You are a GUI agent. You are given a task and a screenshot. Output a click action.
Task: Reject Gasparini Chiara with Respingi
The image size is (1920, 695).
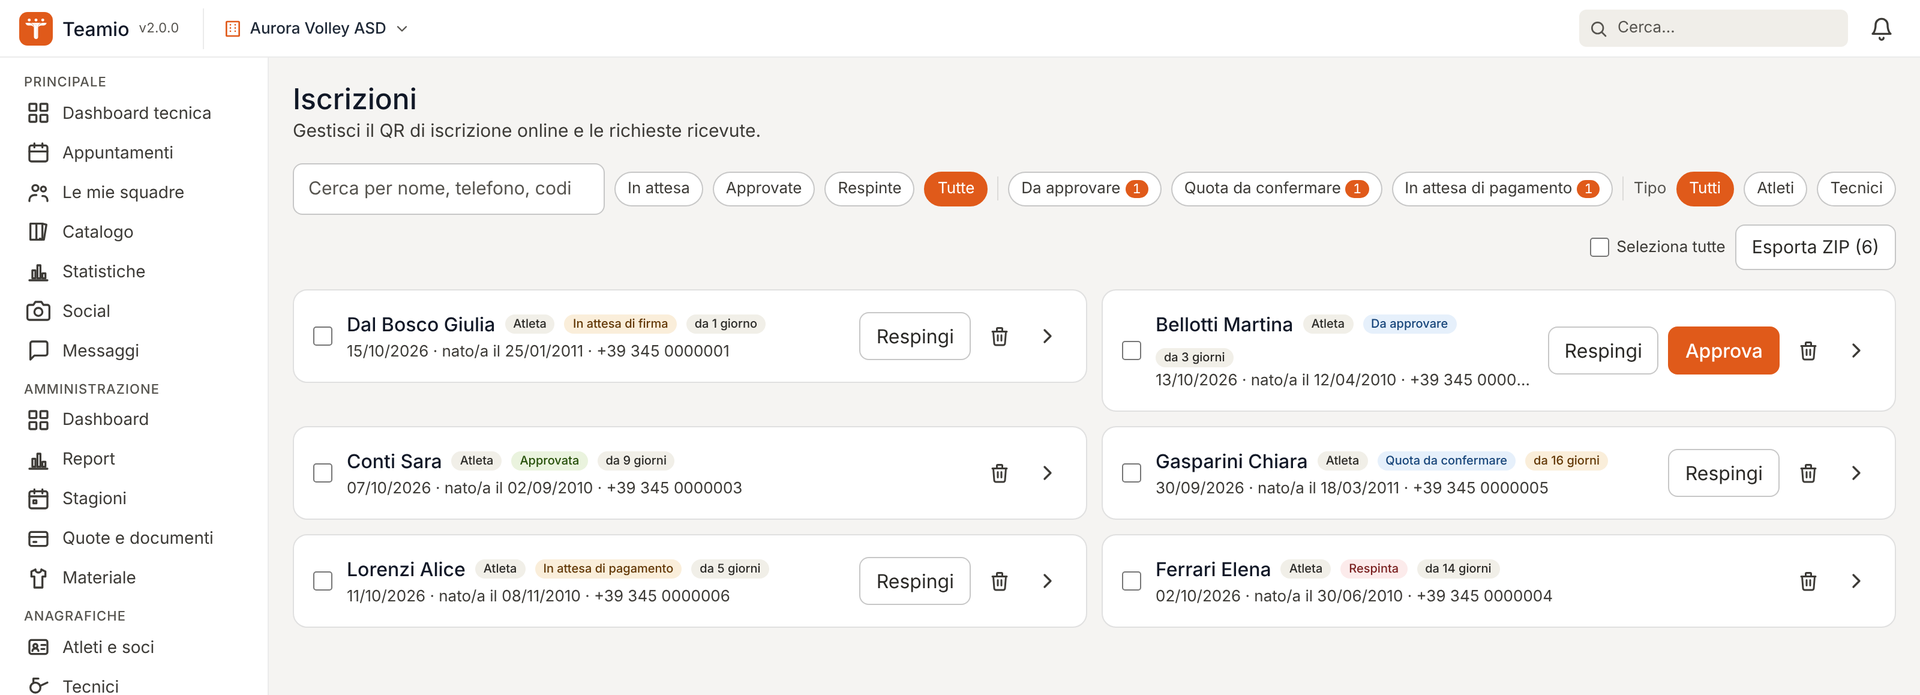1723,473
